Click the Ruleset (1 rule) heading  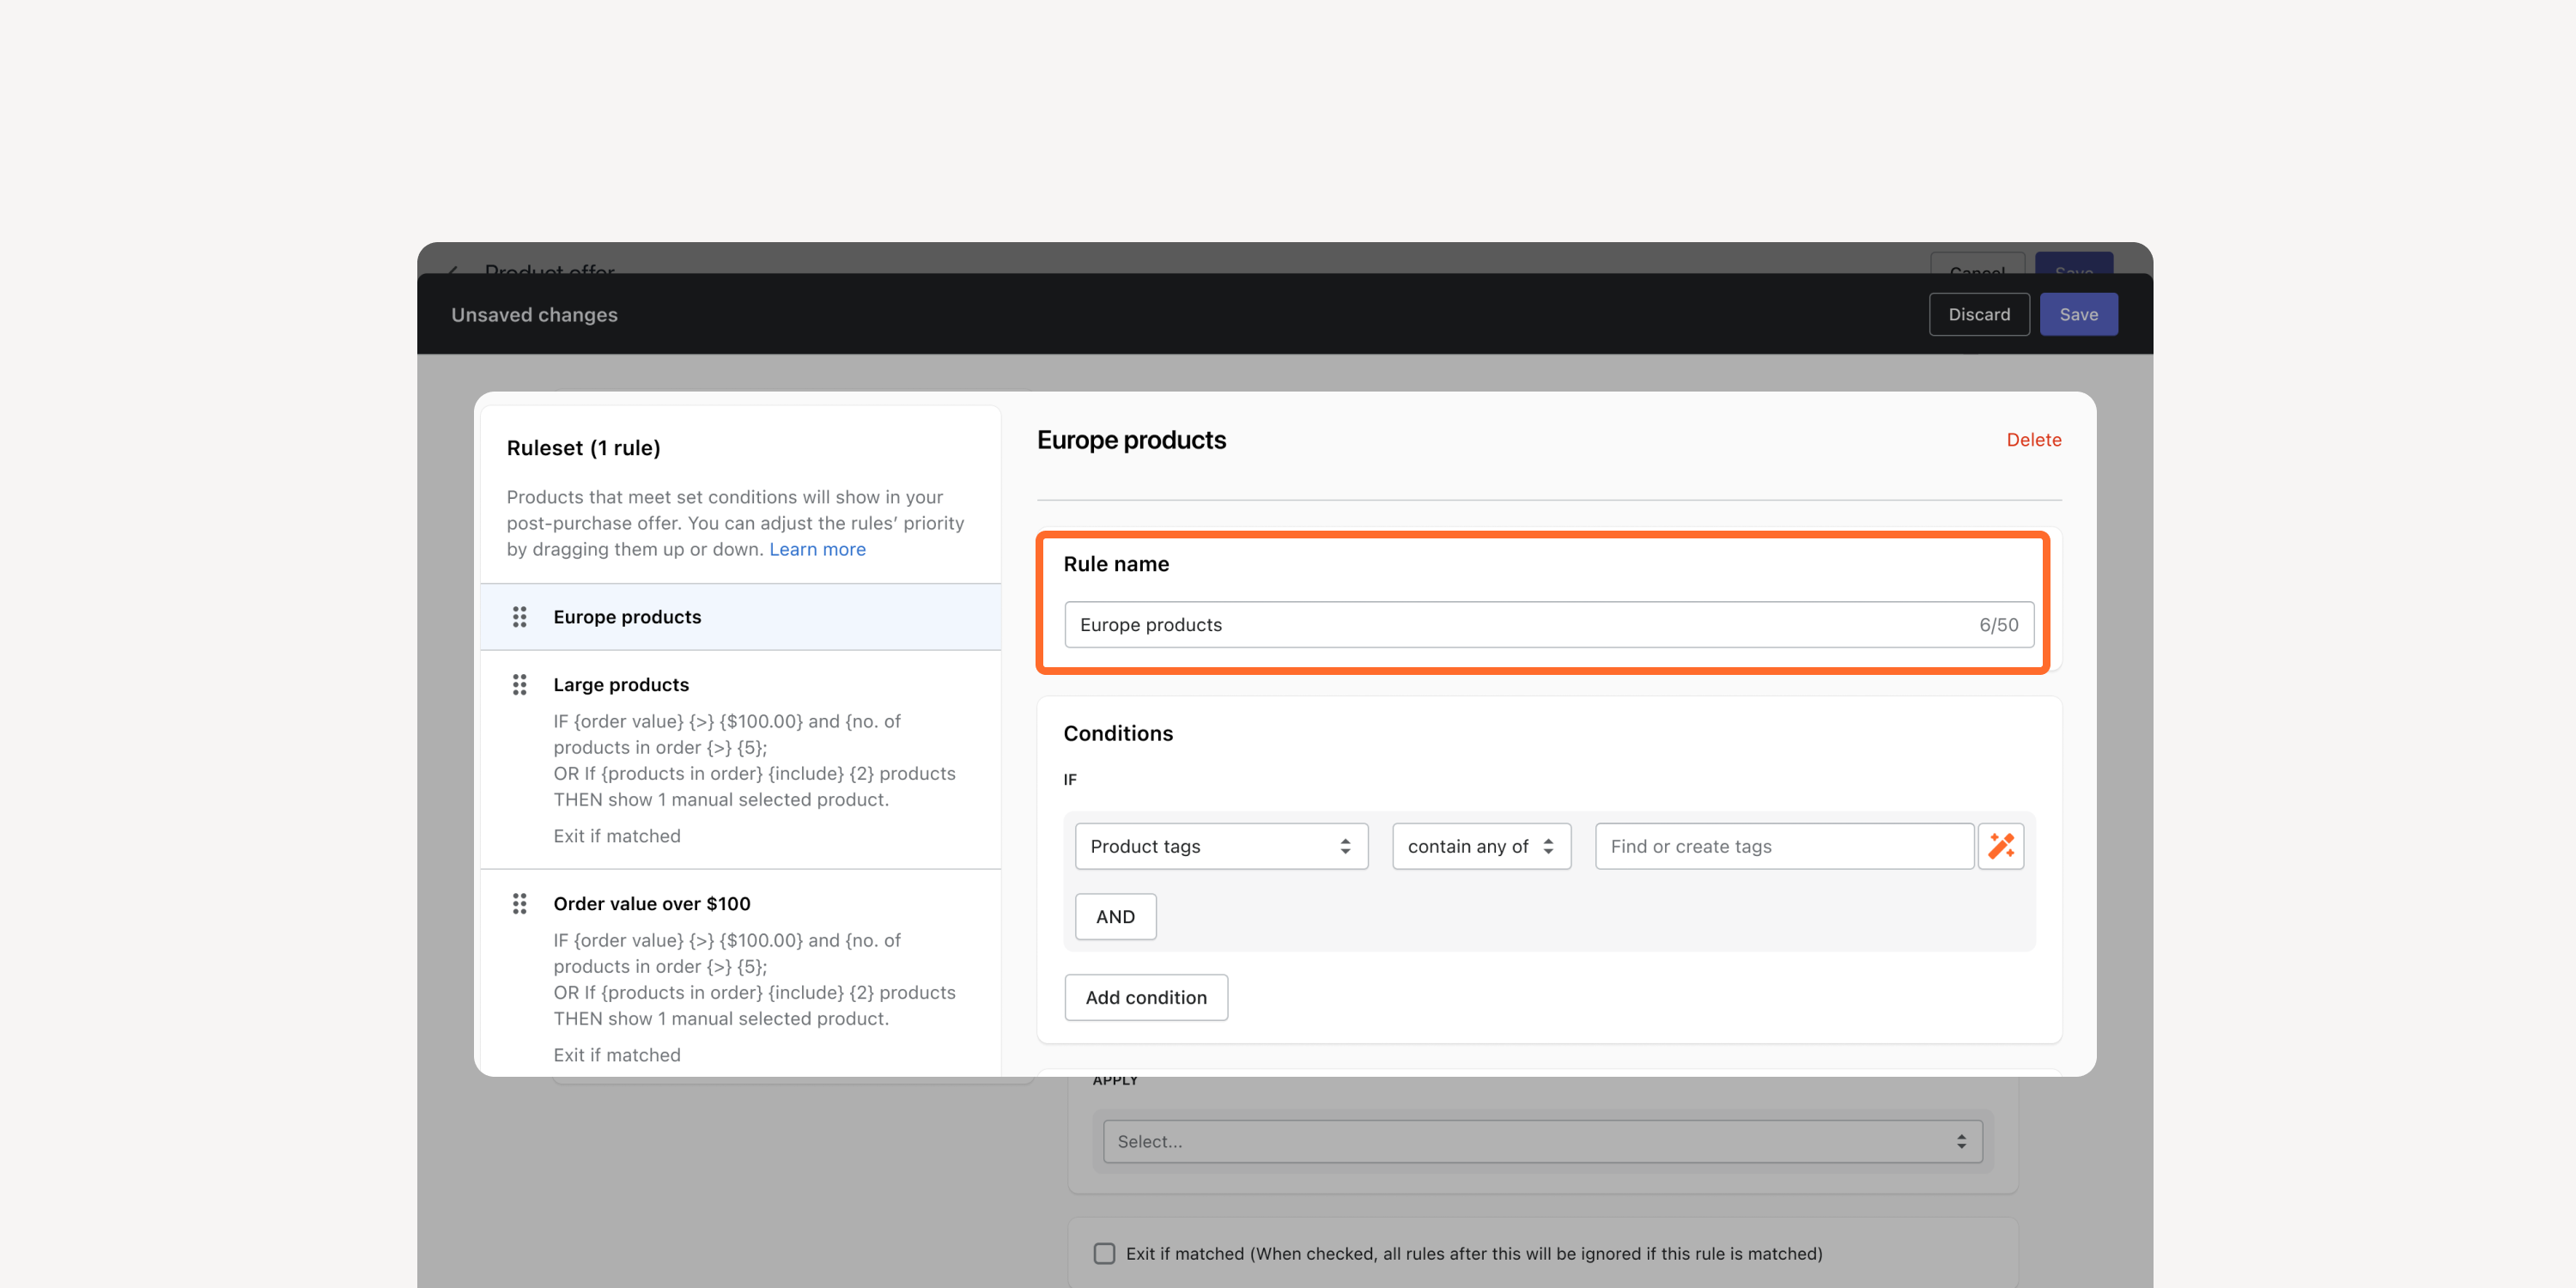tap(583, 448)
